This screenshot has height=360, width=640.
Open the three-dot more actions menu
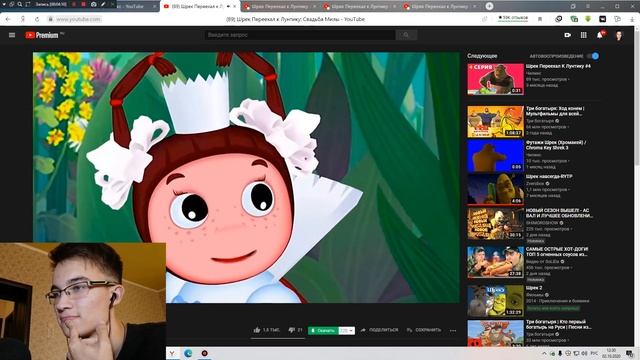tap(453, 330)
